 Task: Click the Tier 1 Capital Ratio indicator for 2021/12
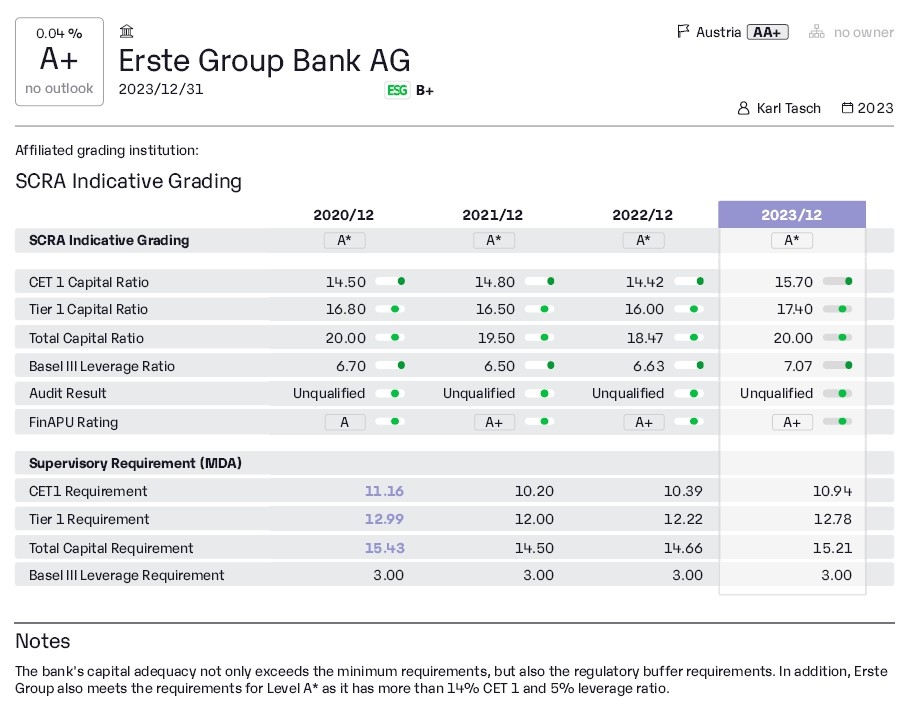pos(540,309)
